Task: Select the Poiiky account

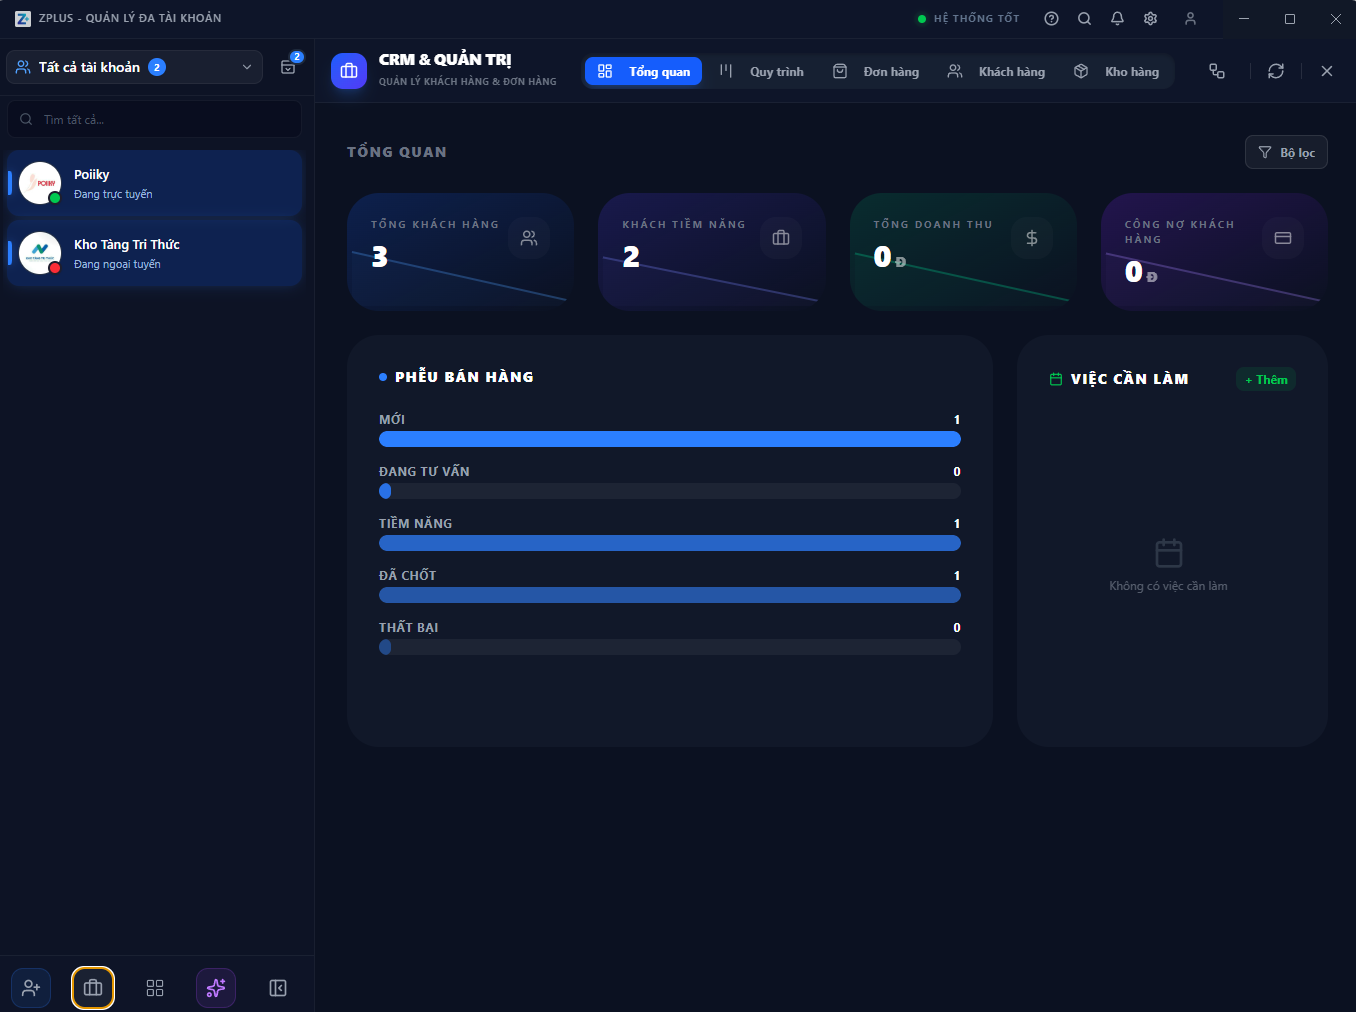Action: click(x=155, y=183)
